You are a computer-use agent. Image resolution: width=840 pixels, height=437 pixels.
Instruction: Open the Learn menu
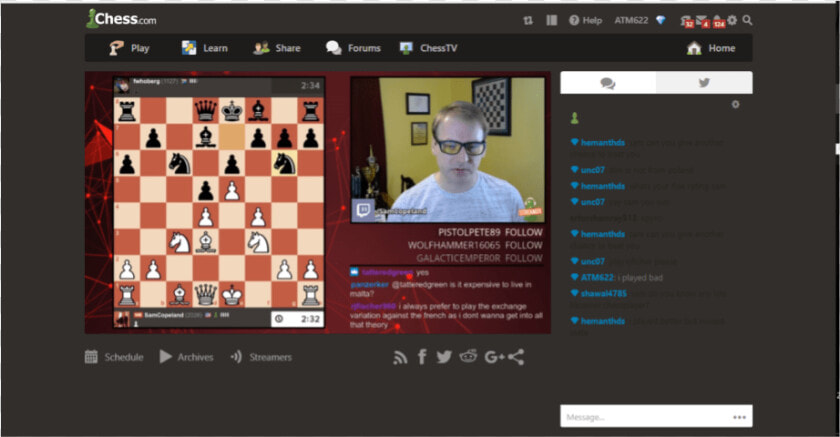pyautogui.click(x=205, y=48)
